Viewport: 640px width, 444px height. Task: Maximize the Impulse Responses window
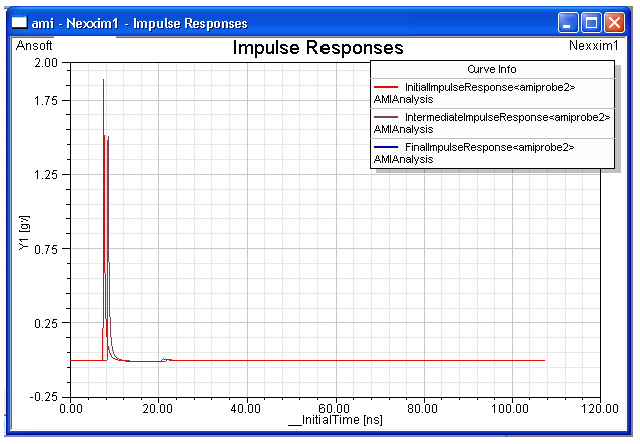[x=592, y=22]
